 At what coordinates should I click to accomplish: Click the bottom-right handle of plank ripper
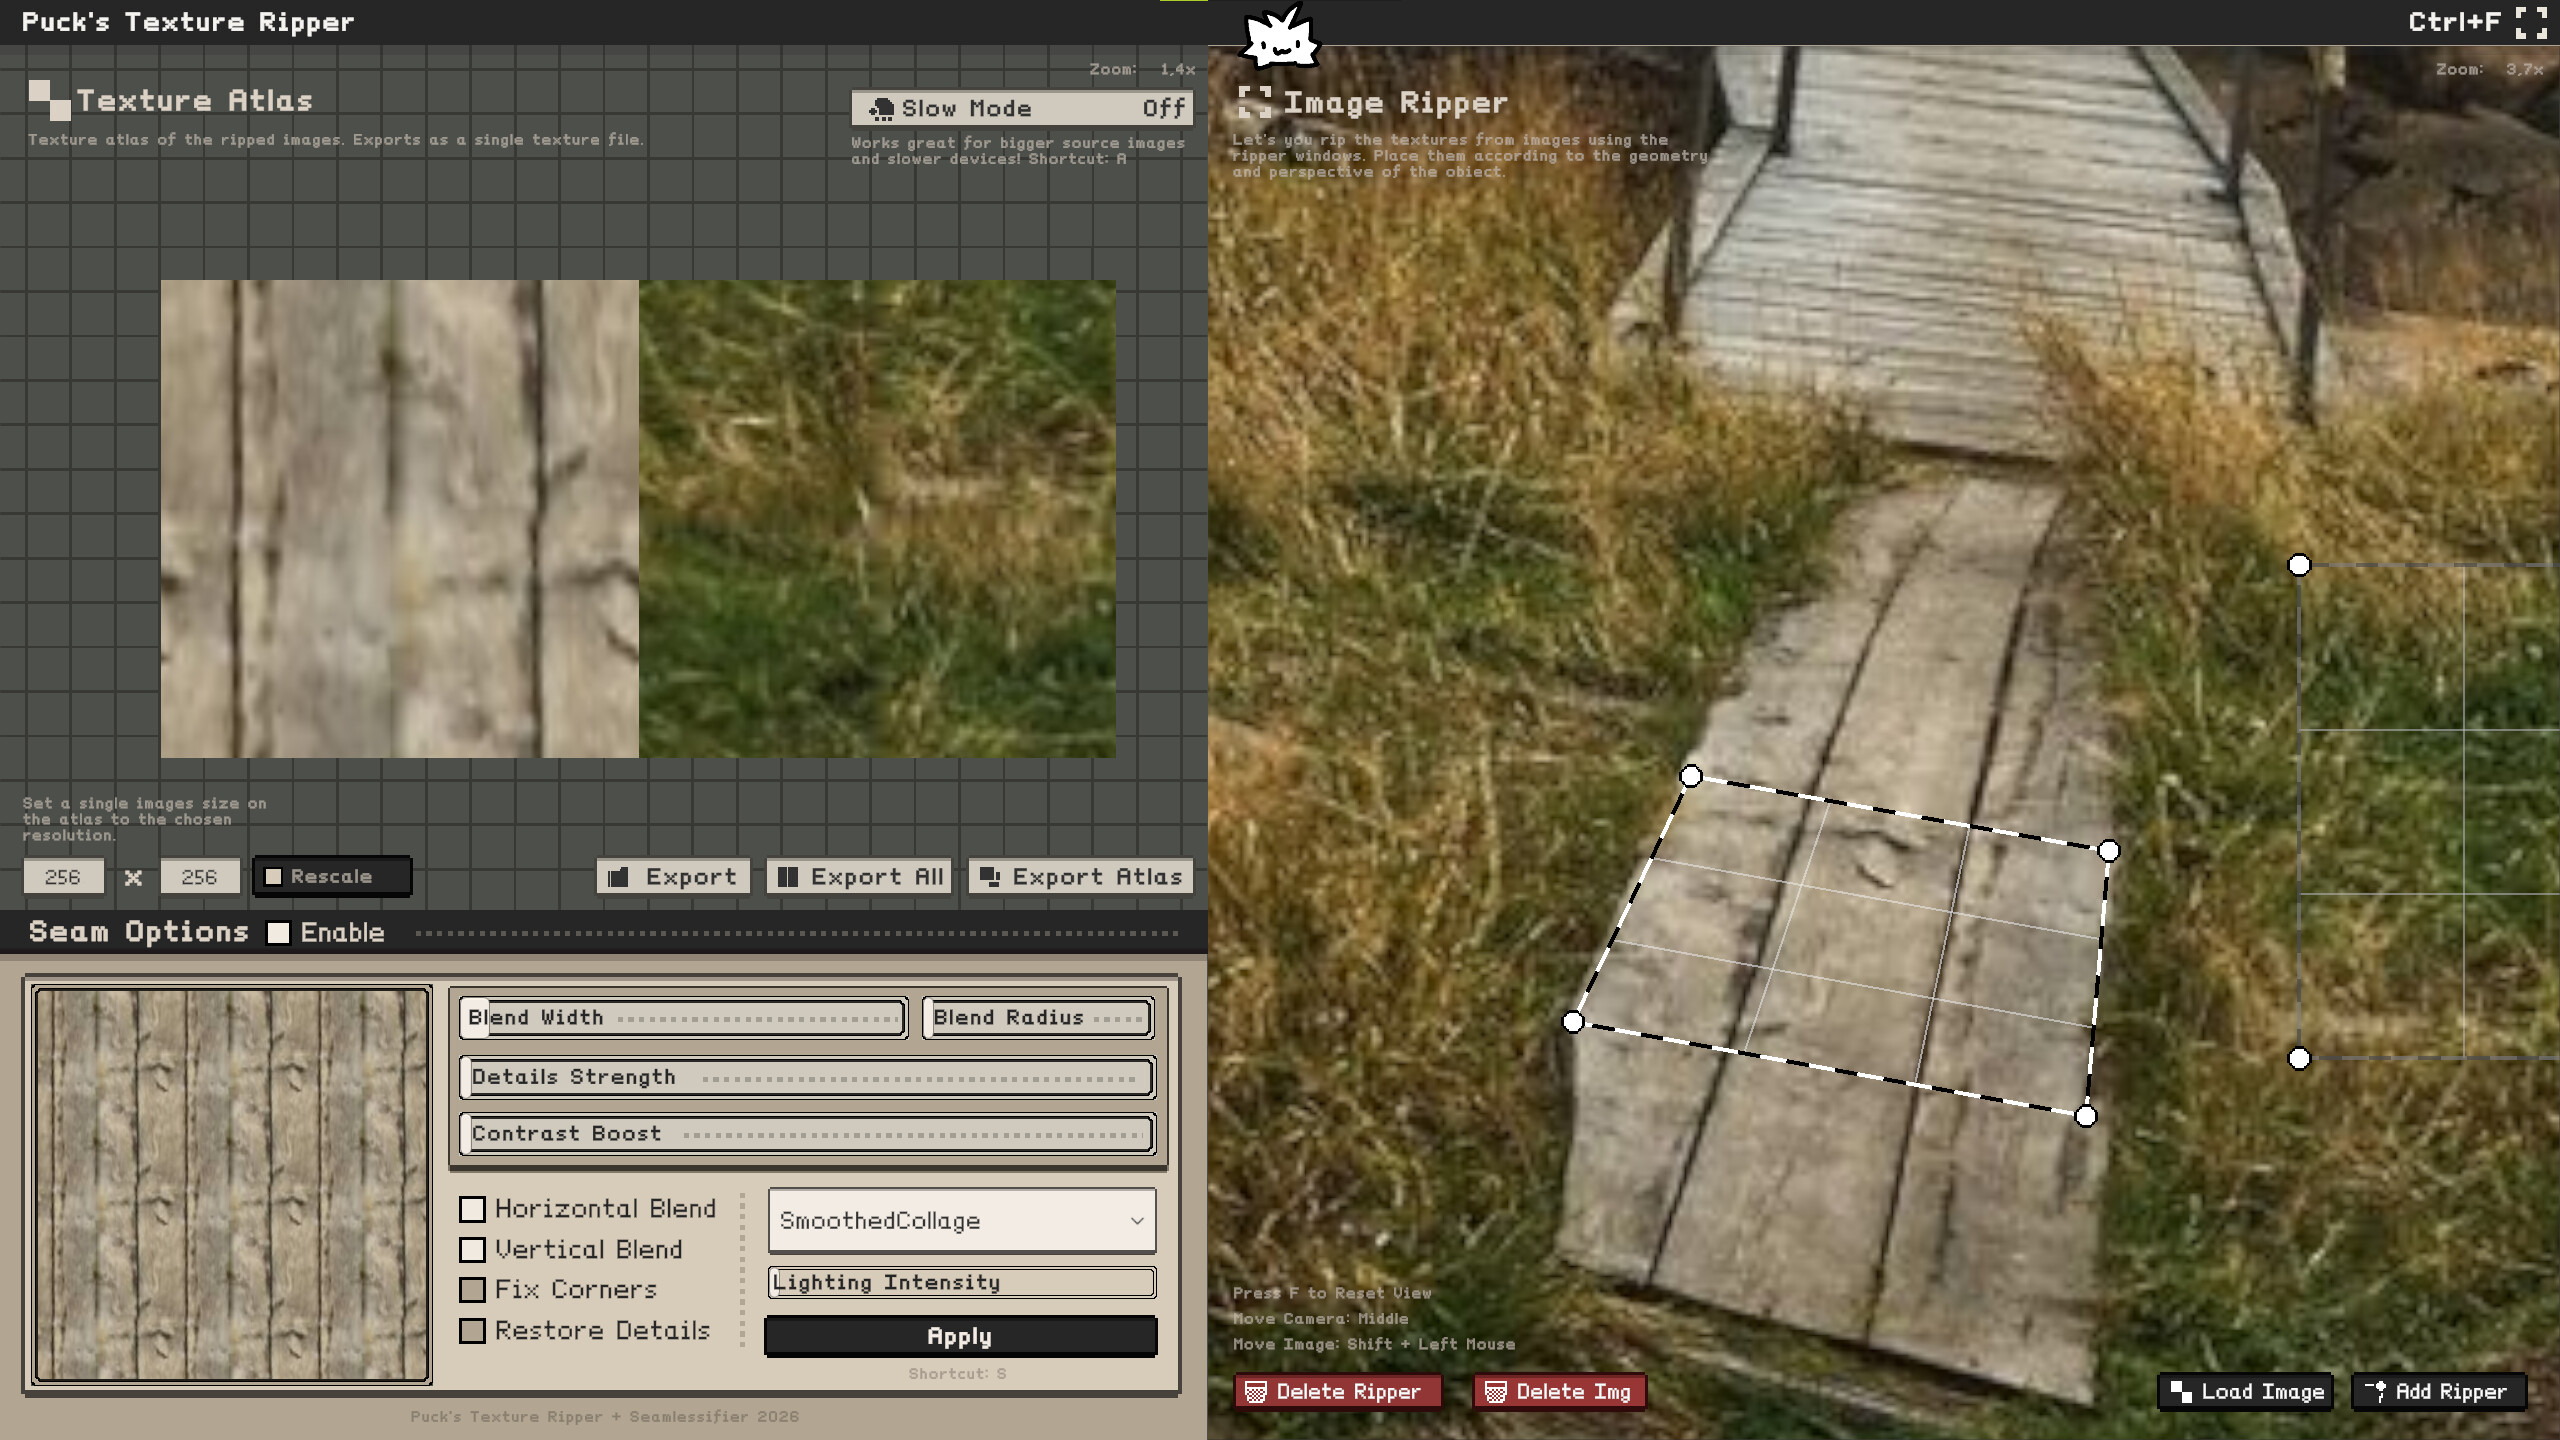tap(2086, 1116)
